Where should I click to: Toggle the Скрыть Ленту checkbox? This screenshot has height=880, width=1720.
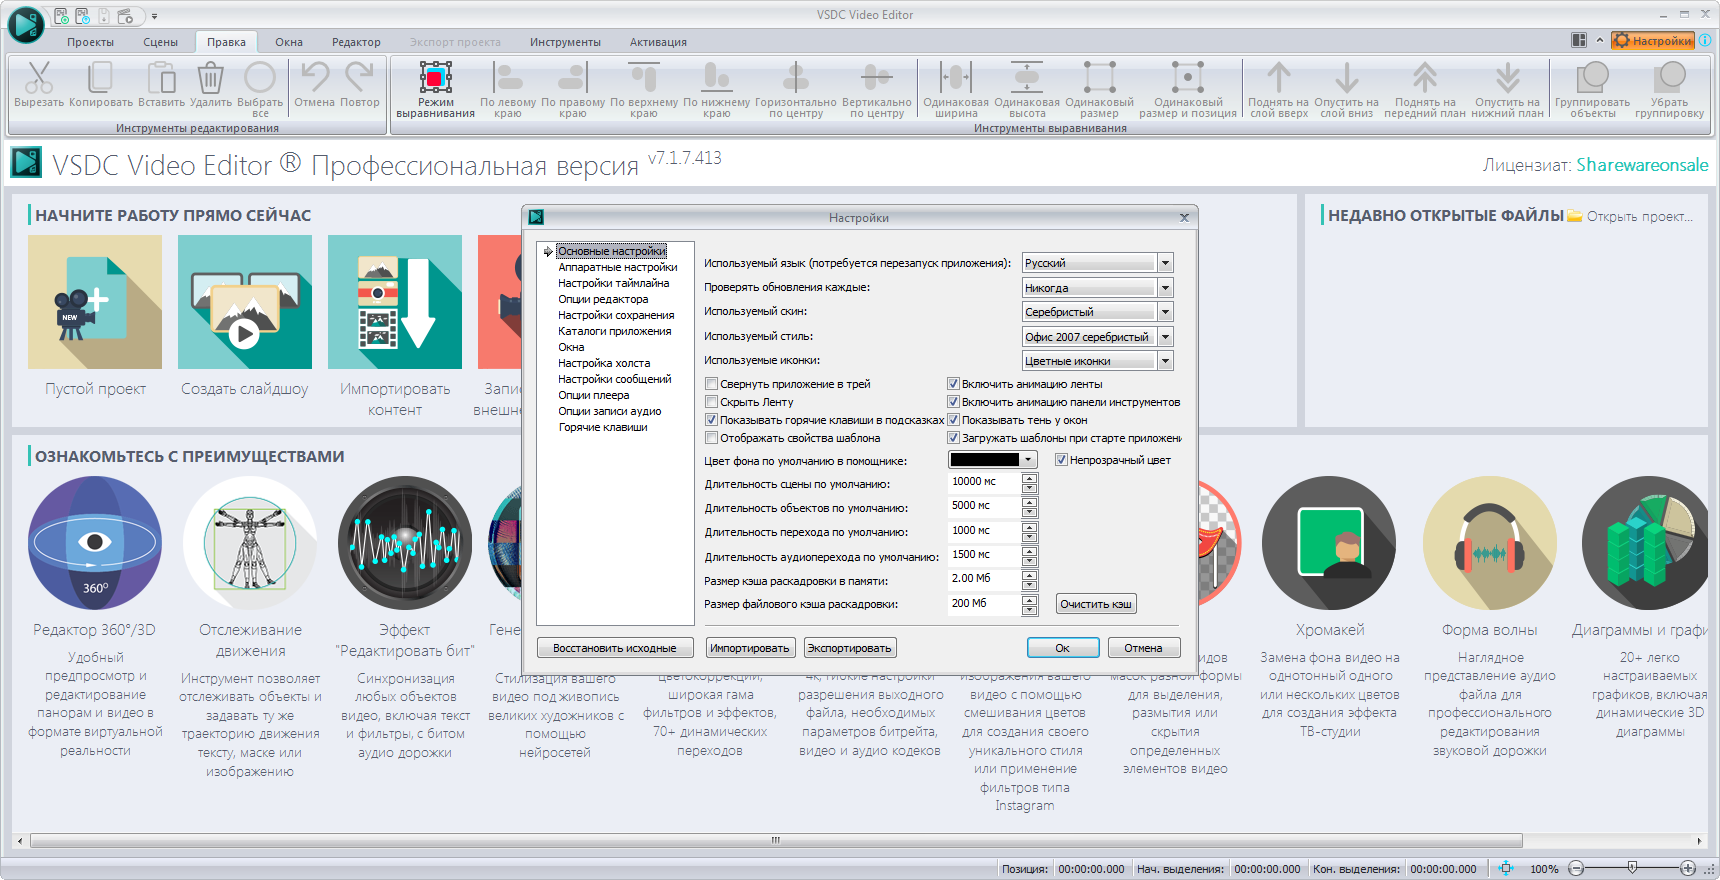(x=712, y=402)
